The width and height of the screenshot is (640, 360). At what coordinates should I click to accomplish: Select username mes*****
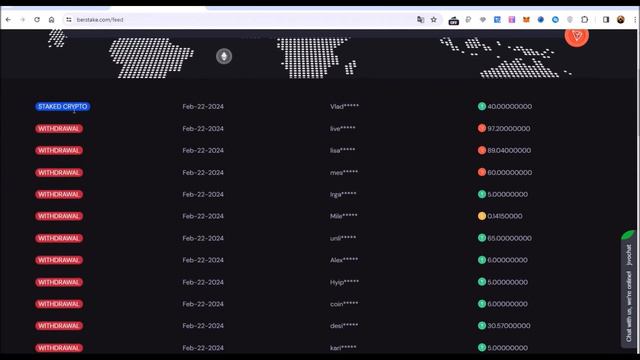click(344, 173)
